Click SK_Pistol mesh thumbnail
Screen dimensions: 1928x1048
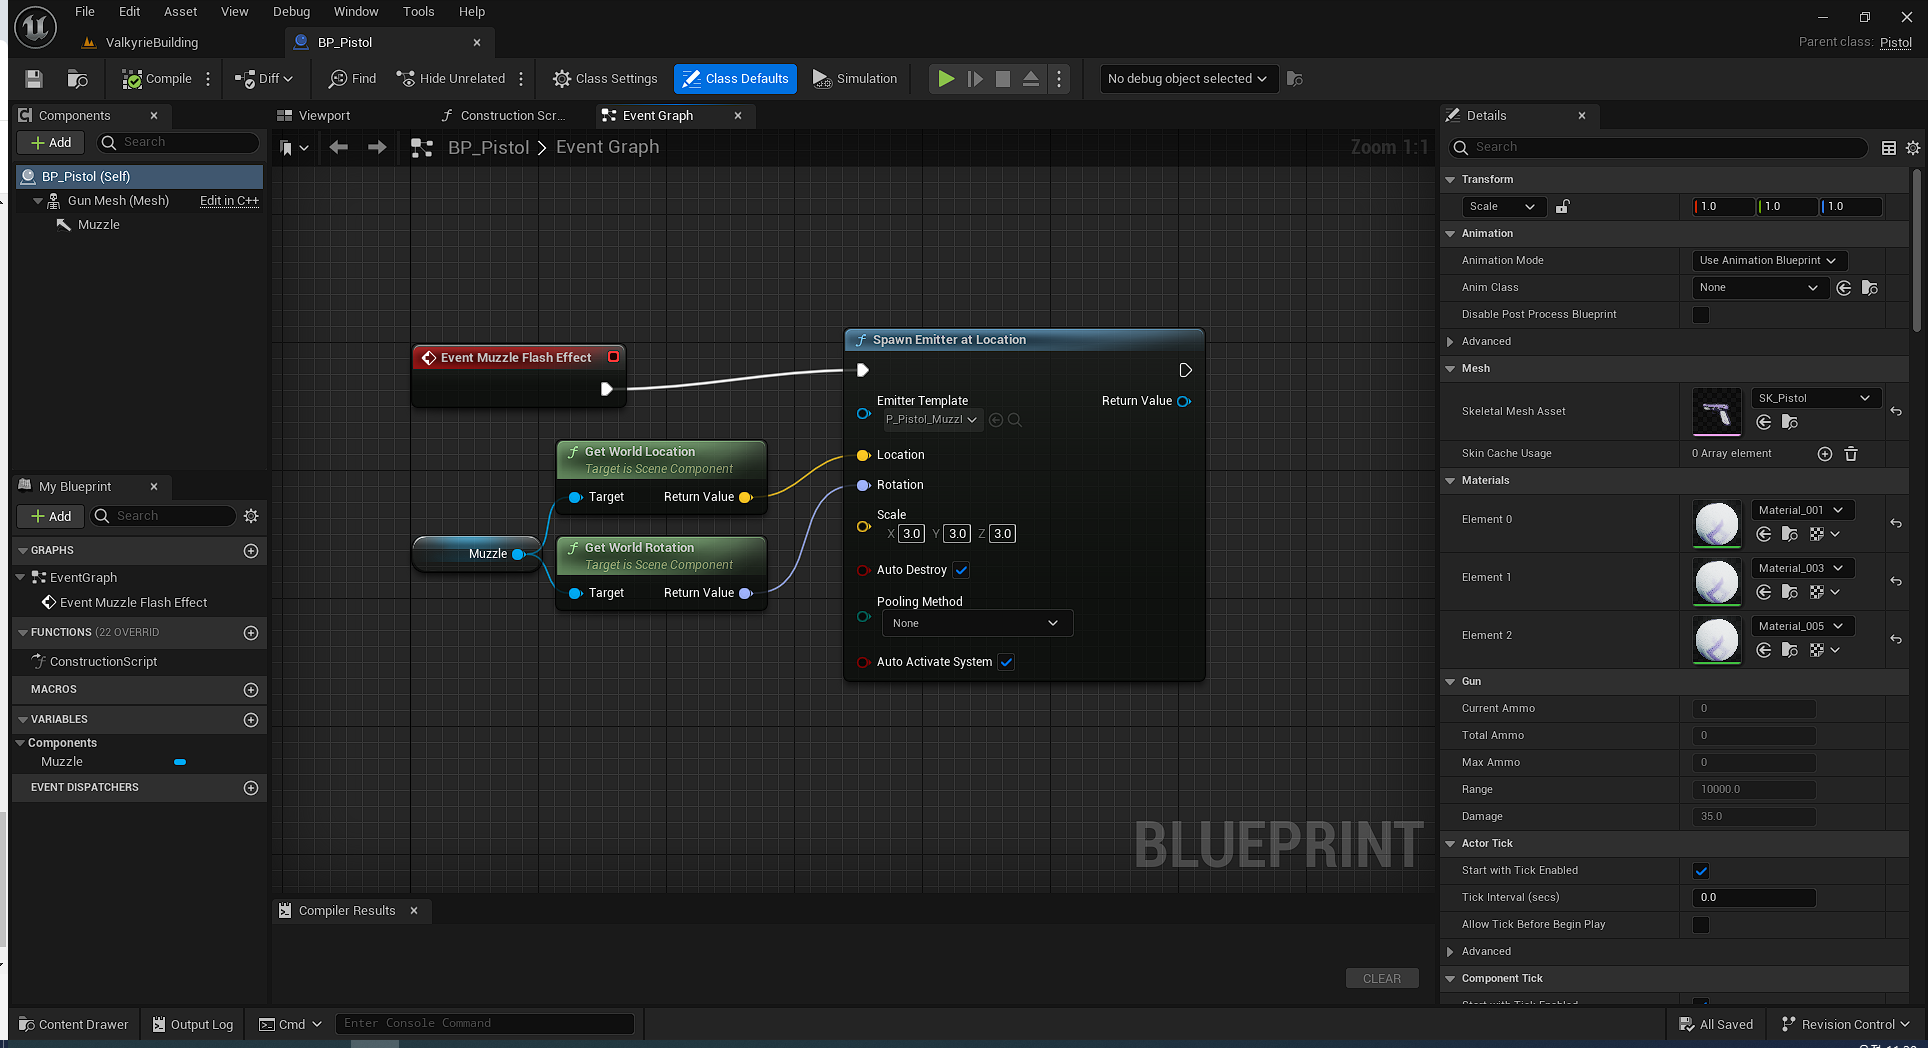[1717, 412]
